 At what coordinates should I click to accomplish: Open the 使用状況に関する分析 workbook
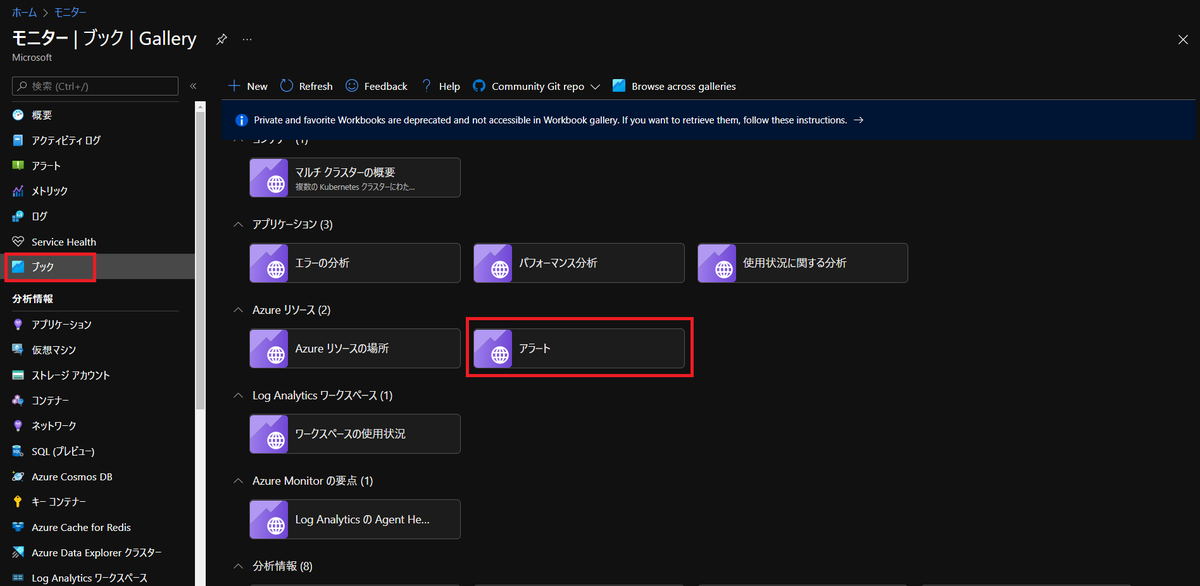click(x=803, y=263)
